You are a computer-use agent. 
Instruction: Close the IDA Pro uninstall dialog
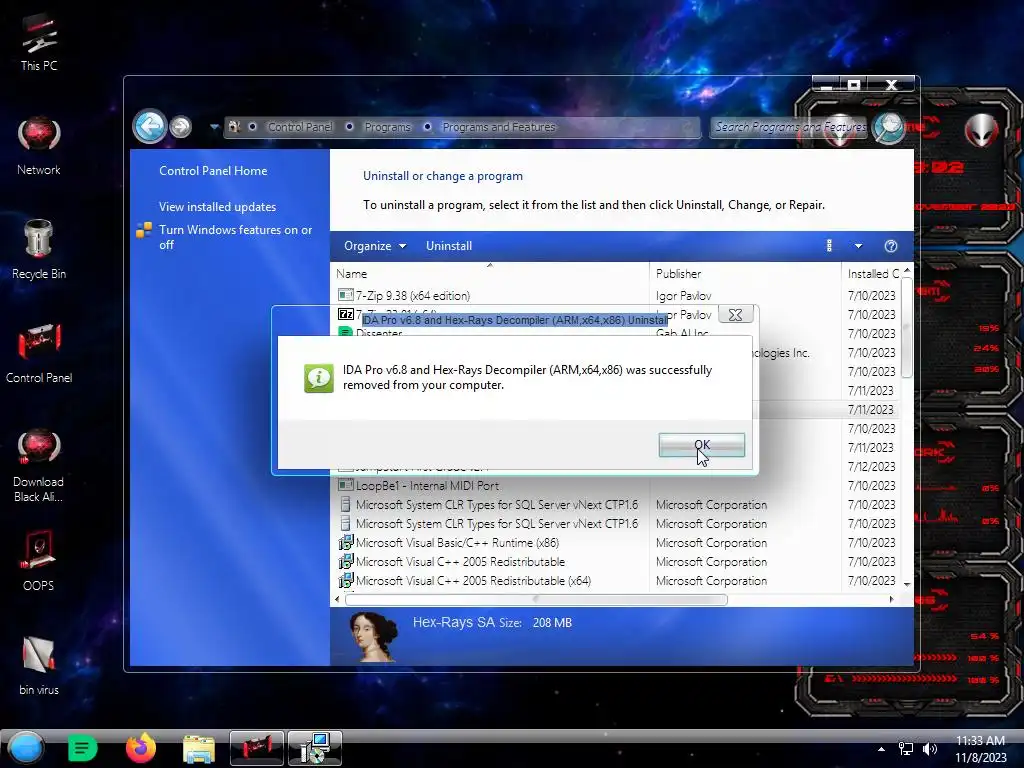[735, 315]
